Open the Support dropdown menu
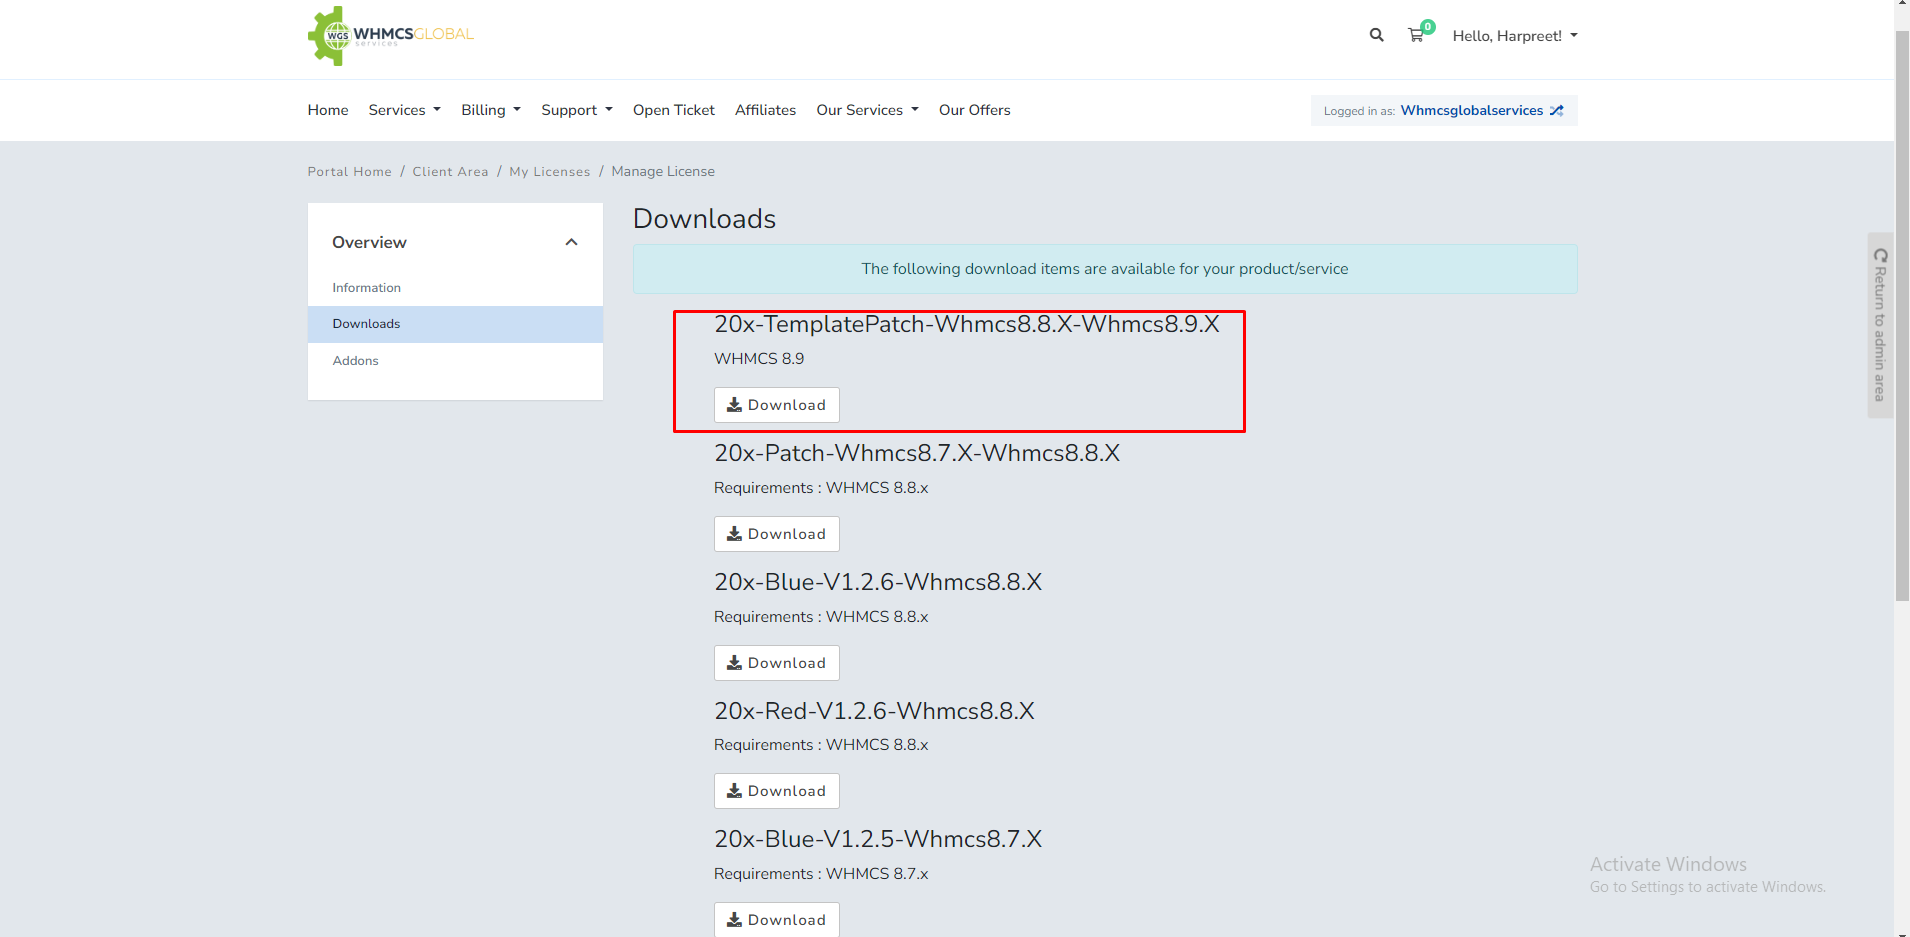 pyautogui.click(x=576, y=110)
